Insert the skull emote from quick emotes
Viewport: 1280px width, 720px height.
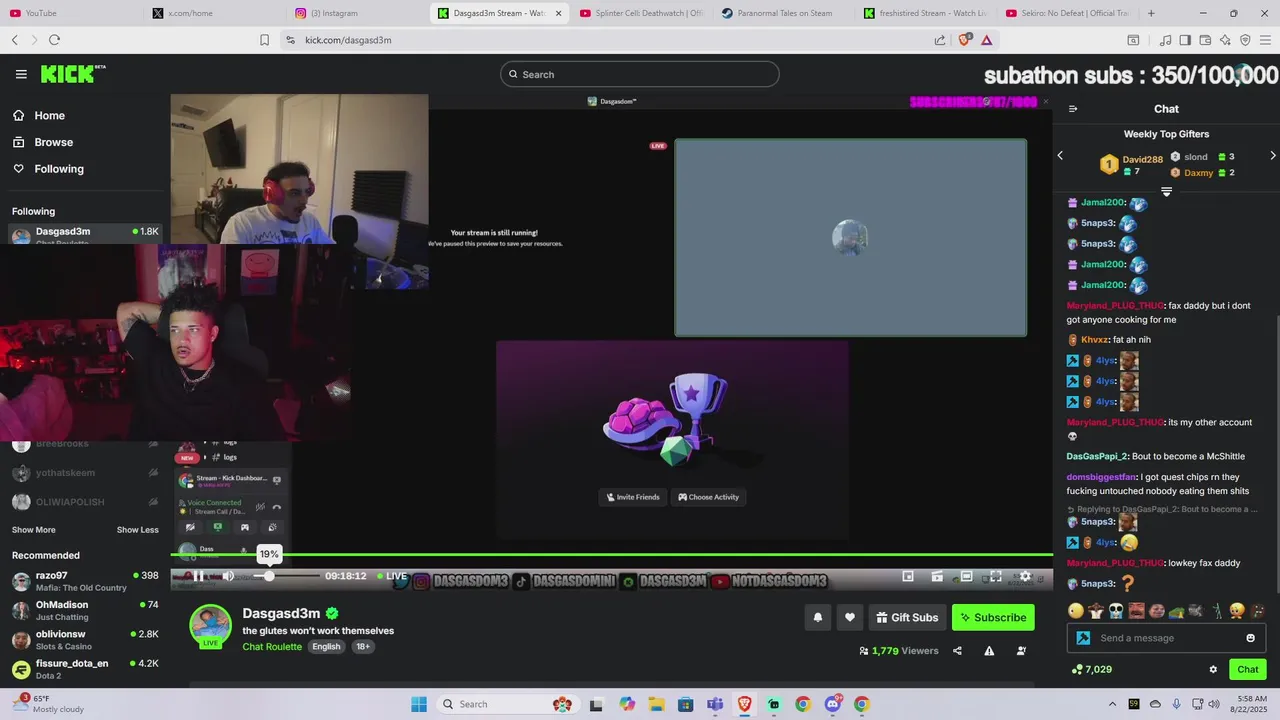1115,611
